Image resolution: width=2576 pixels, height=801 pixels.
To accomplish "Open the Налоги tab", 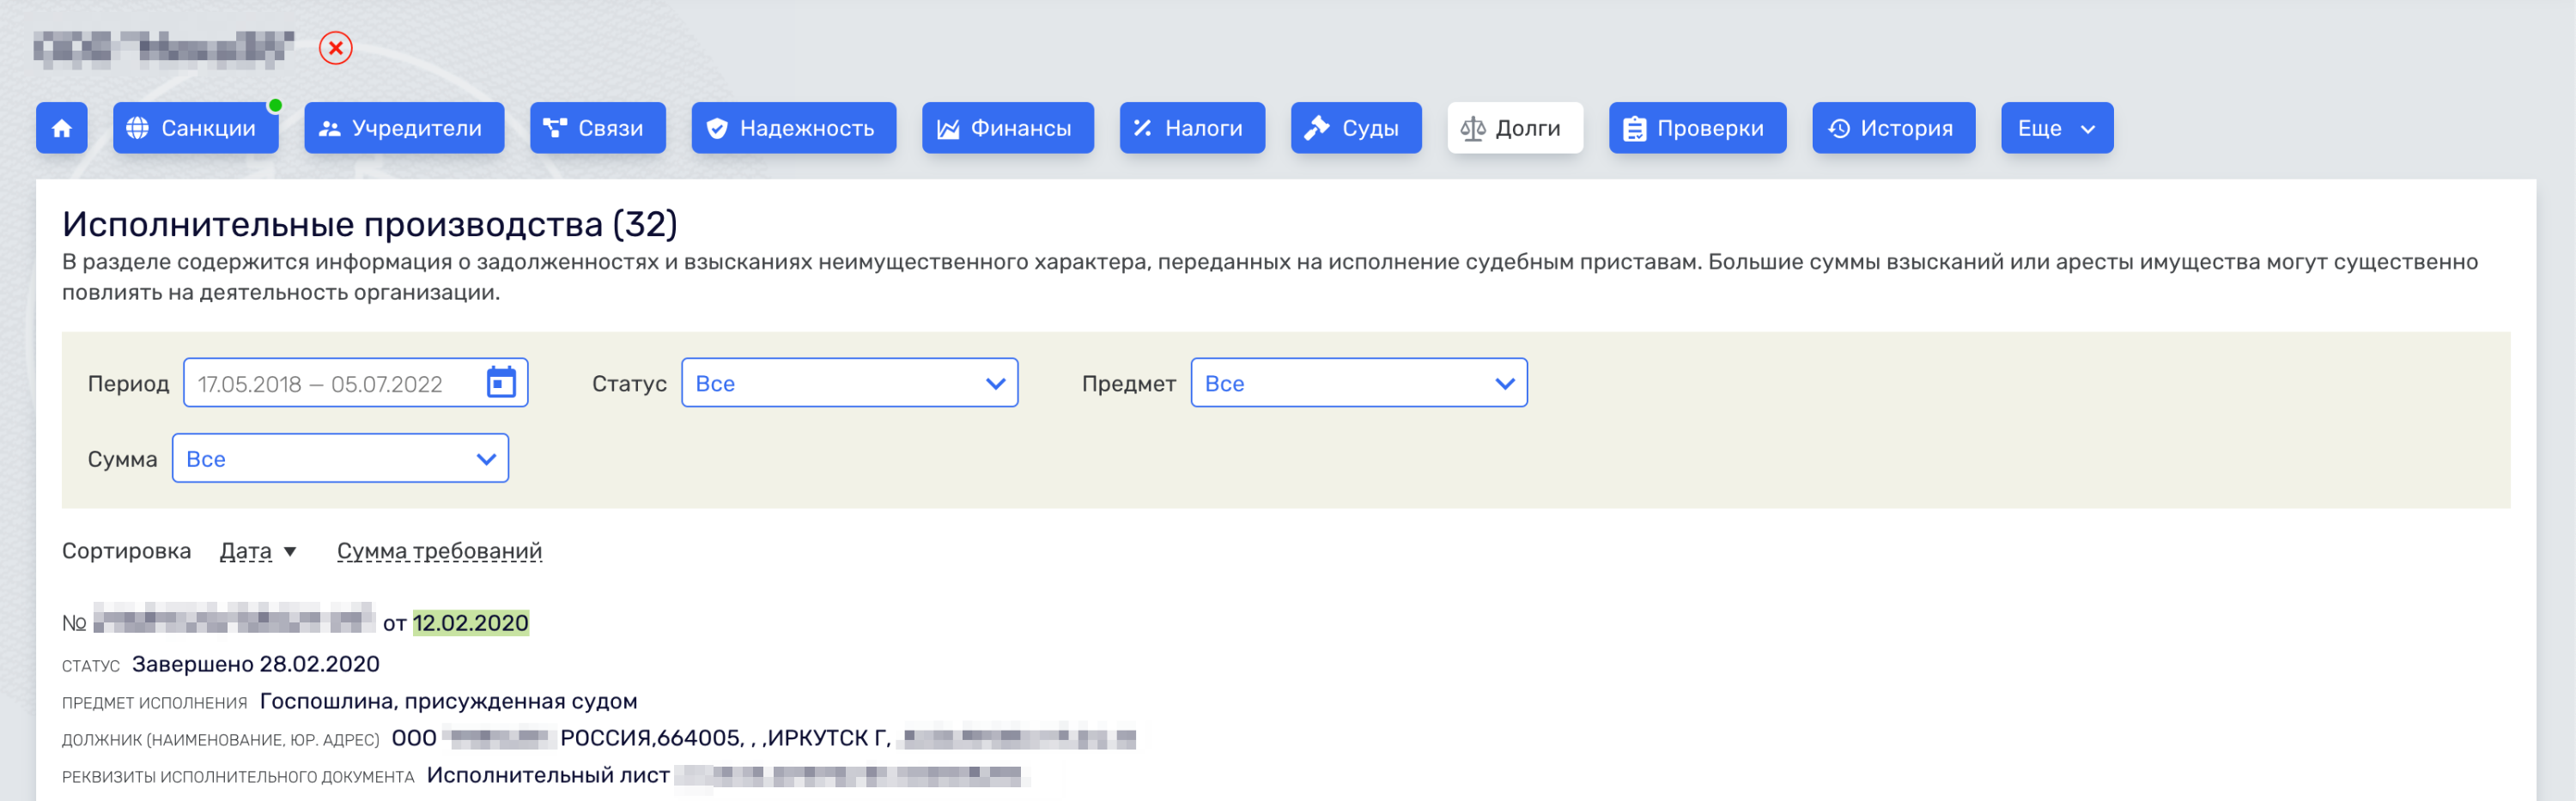I will [1192, 128].
